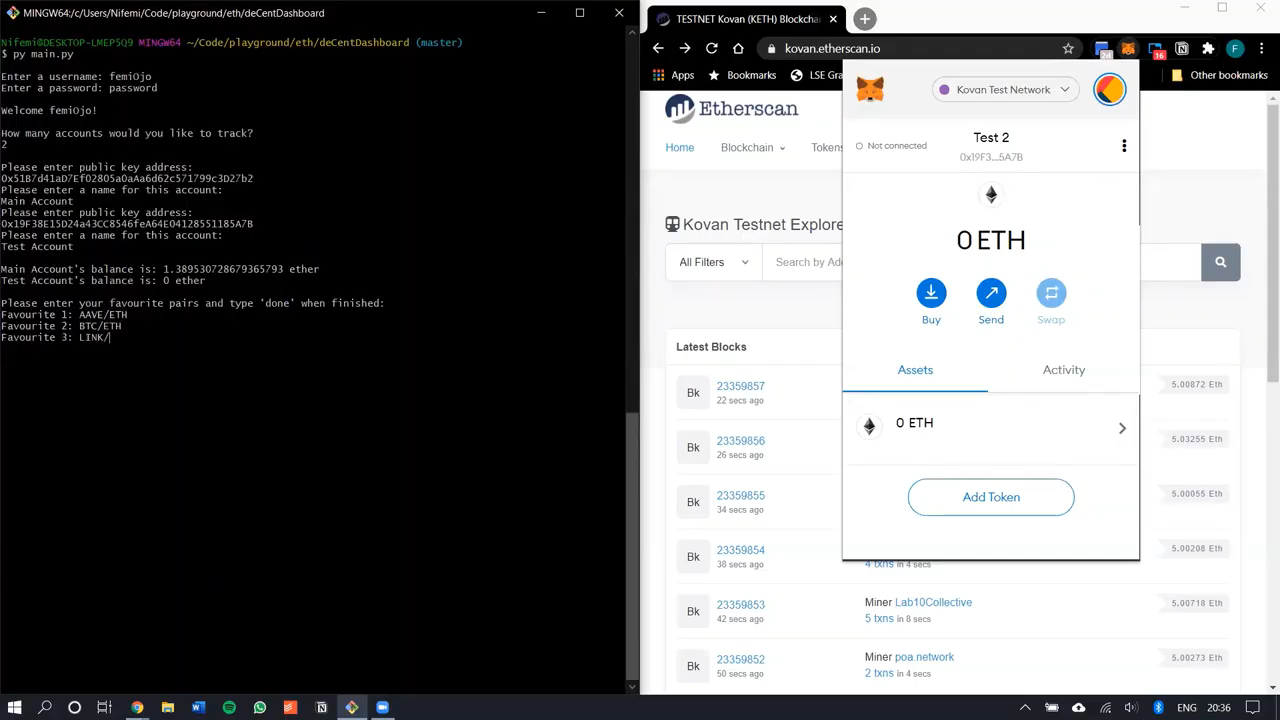
Task: Expand the 0 ETH asset row arrow
Action: coord(1122,428)
